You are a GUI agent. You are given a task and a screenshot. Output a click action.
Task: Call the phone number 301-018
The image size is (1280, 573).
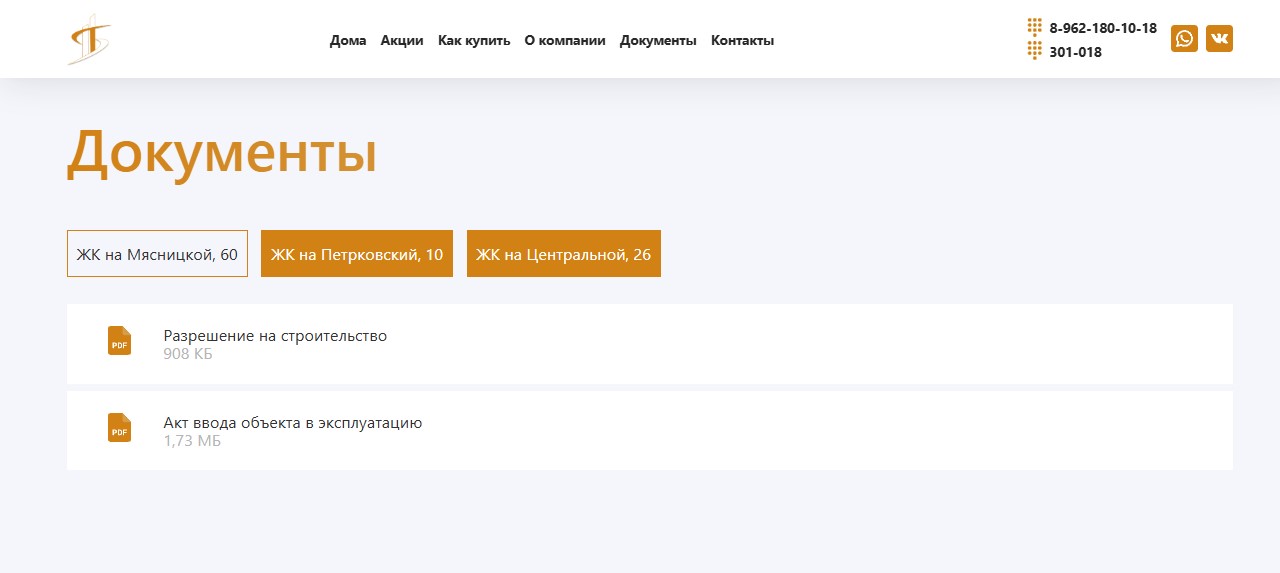click(1075, 52)
